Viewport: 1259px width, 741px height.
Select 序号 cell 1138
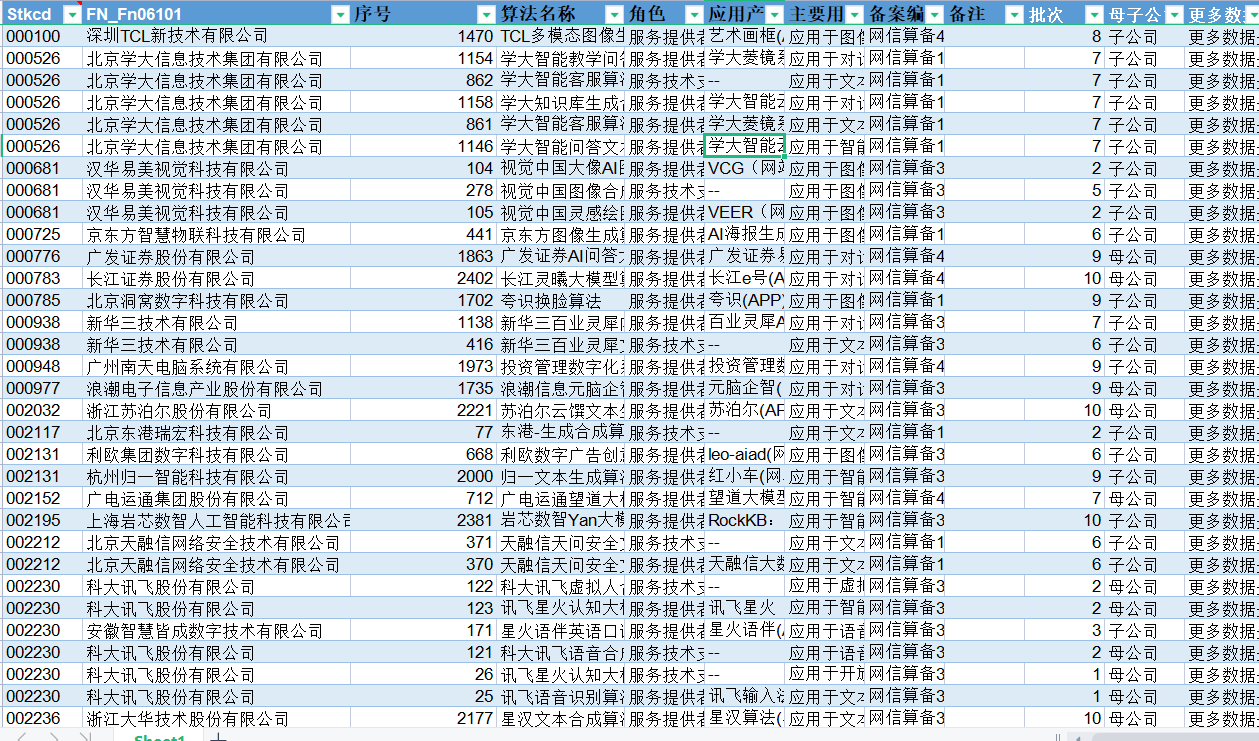click(x=424, y=322)
